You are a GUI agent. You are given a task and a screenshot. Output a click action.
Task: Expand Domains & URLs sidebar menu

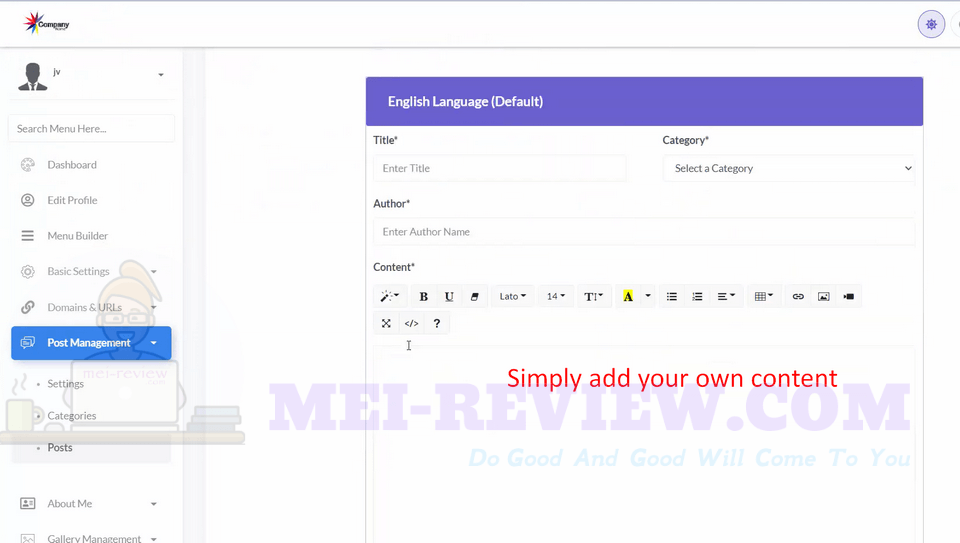click(91, 307)
